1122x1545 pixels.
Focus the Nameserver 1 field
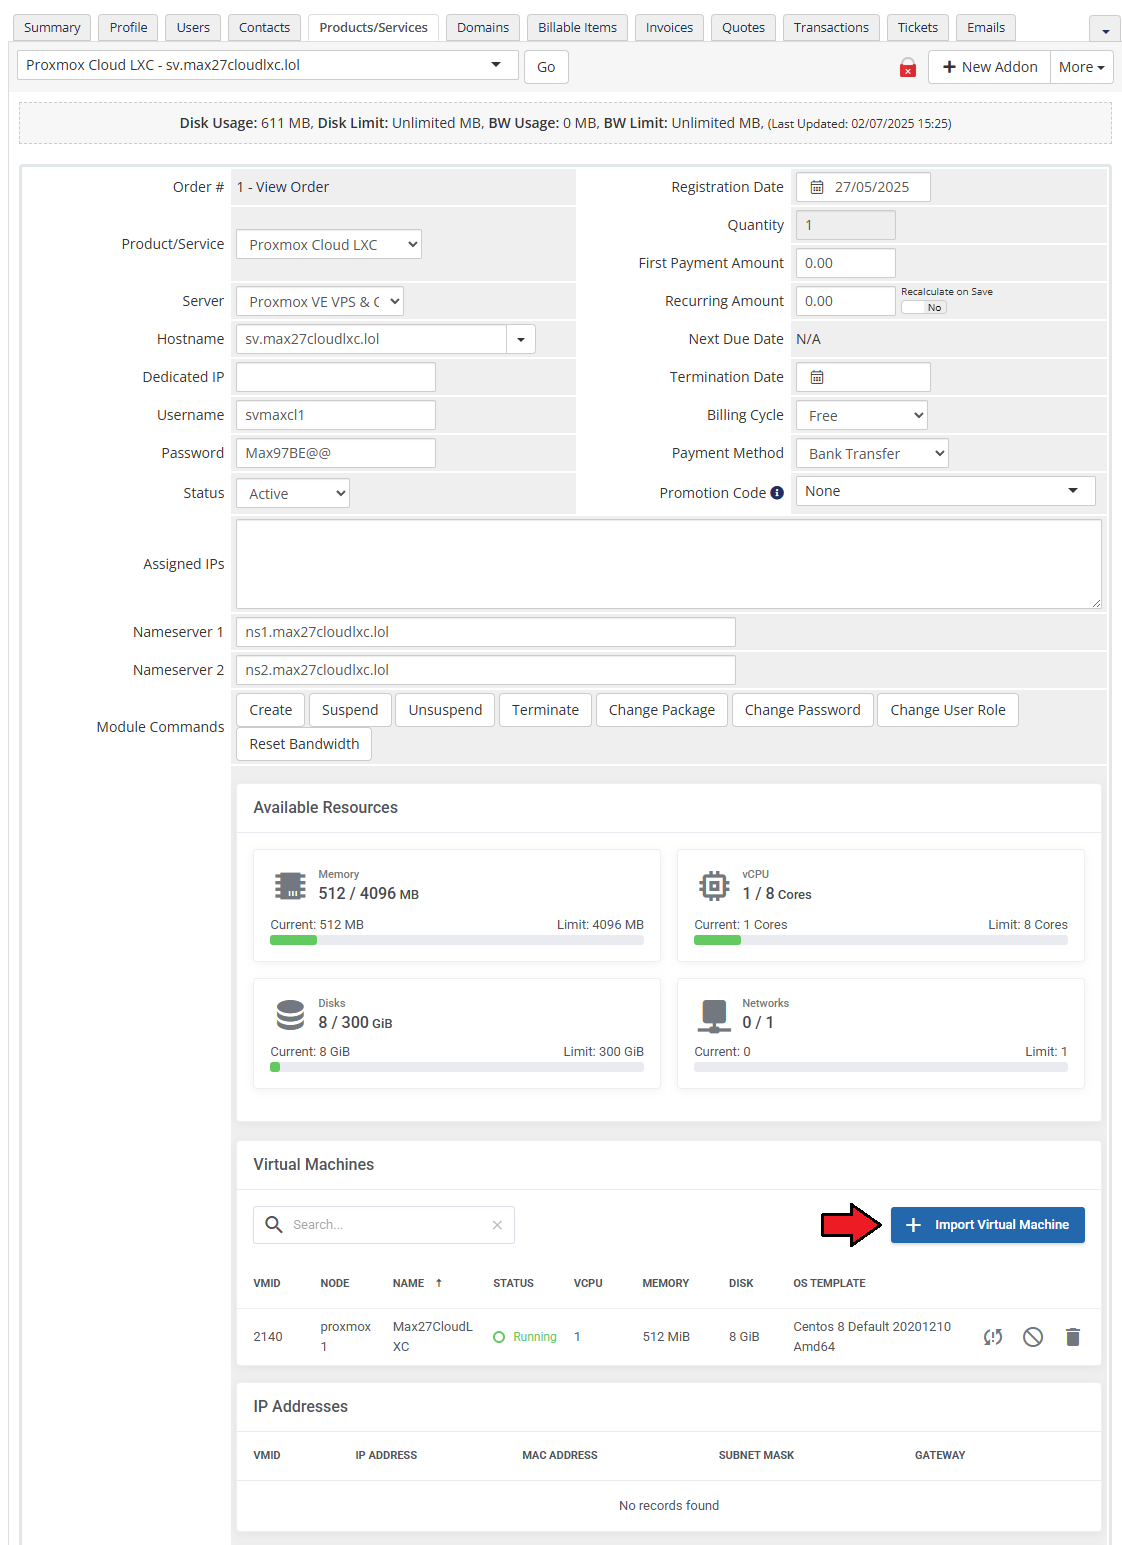coord(486,632)
